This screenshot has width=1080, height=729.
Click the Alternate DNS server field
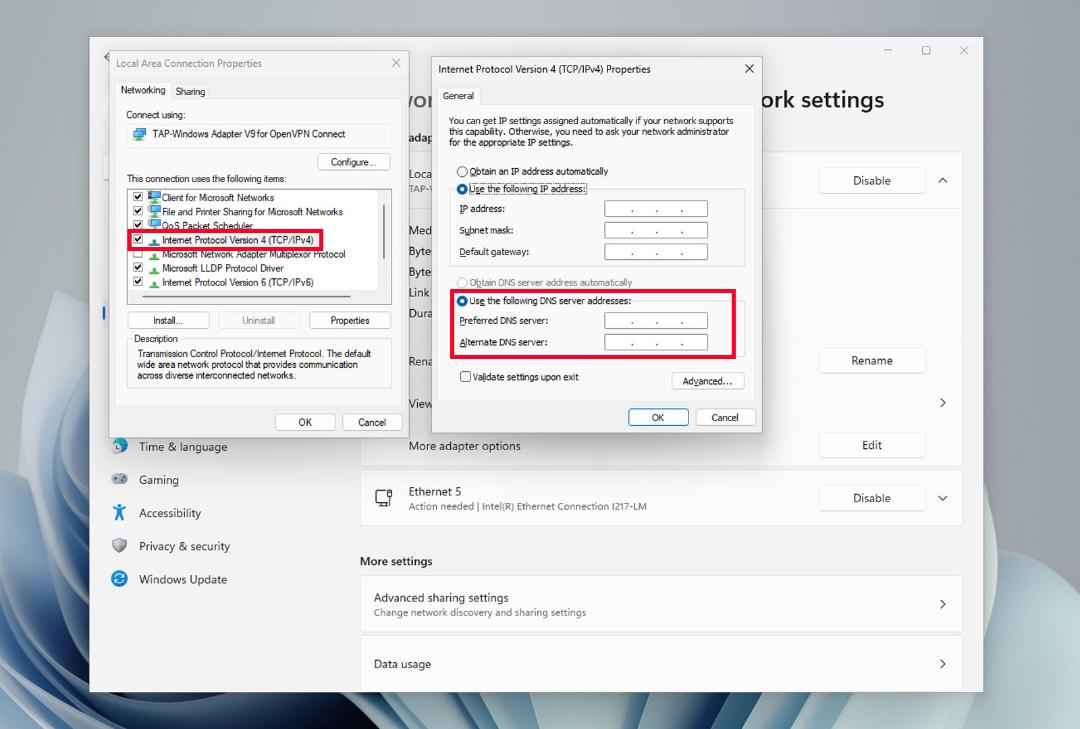656,342
